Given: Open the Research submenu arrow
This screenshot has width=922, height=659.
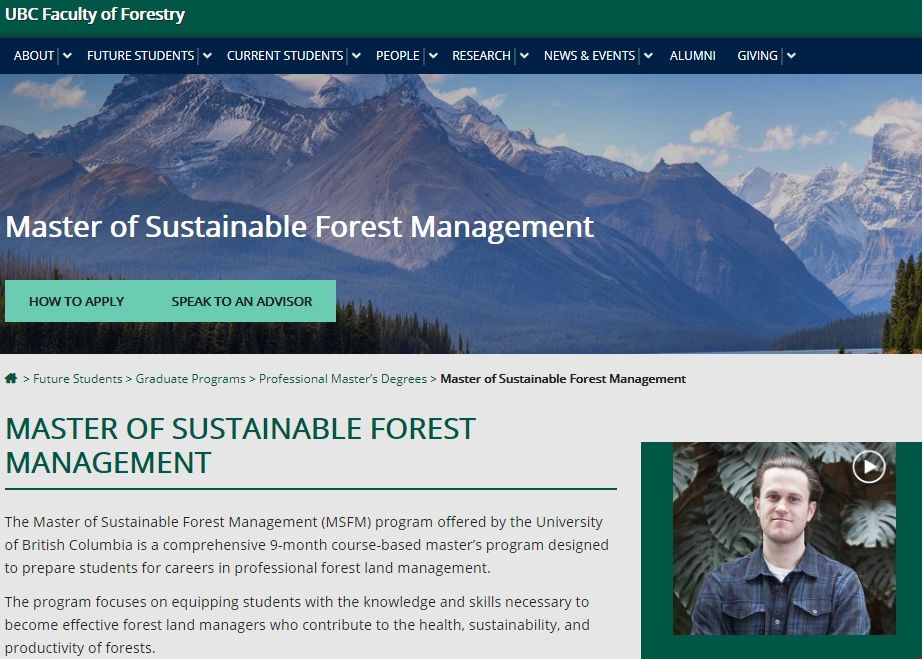Looking at the screenshot, I should pos(523,56).
